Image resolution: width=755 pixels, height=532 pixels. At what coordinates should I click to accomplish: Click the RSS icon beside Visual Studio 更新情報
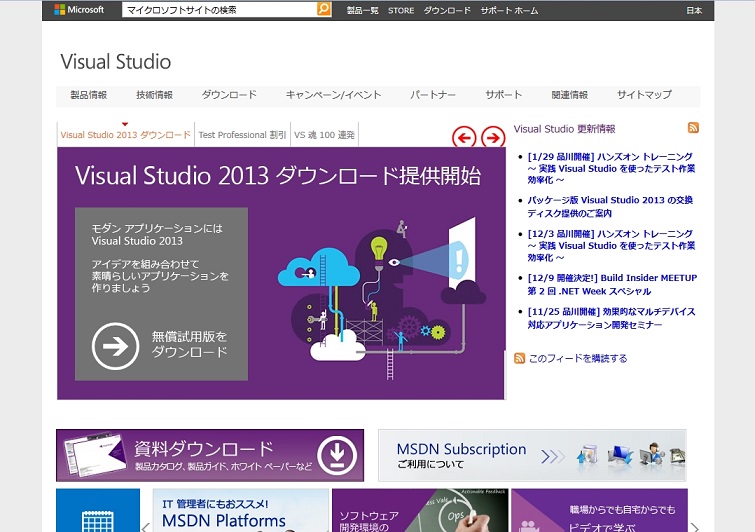pyautogui.click(x=693, y=128)
